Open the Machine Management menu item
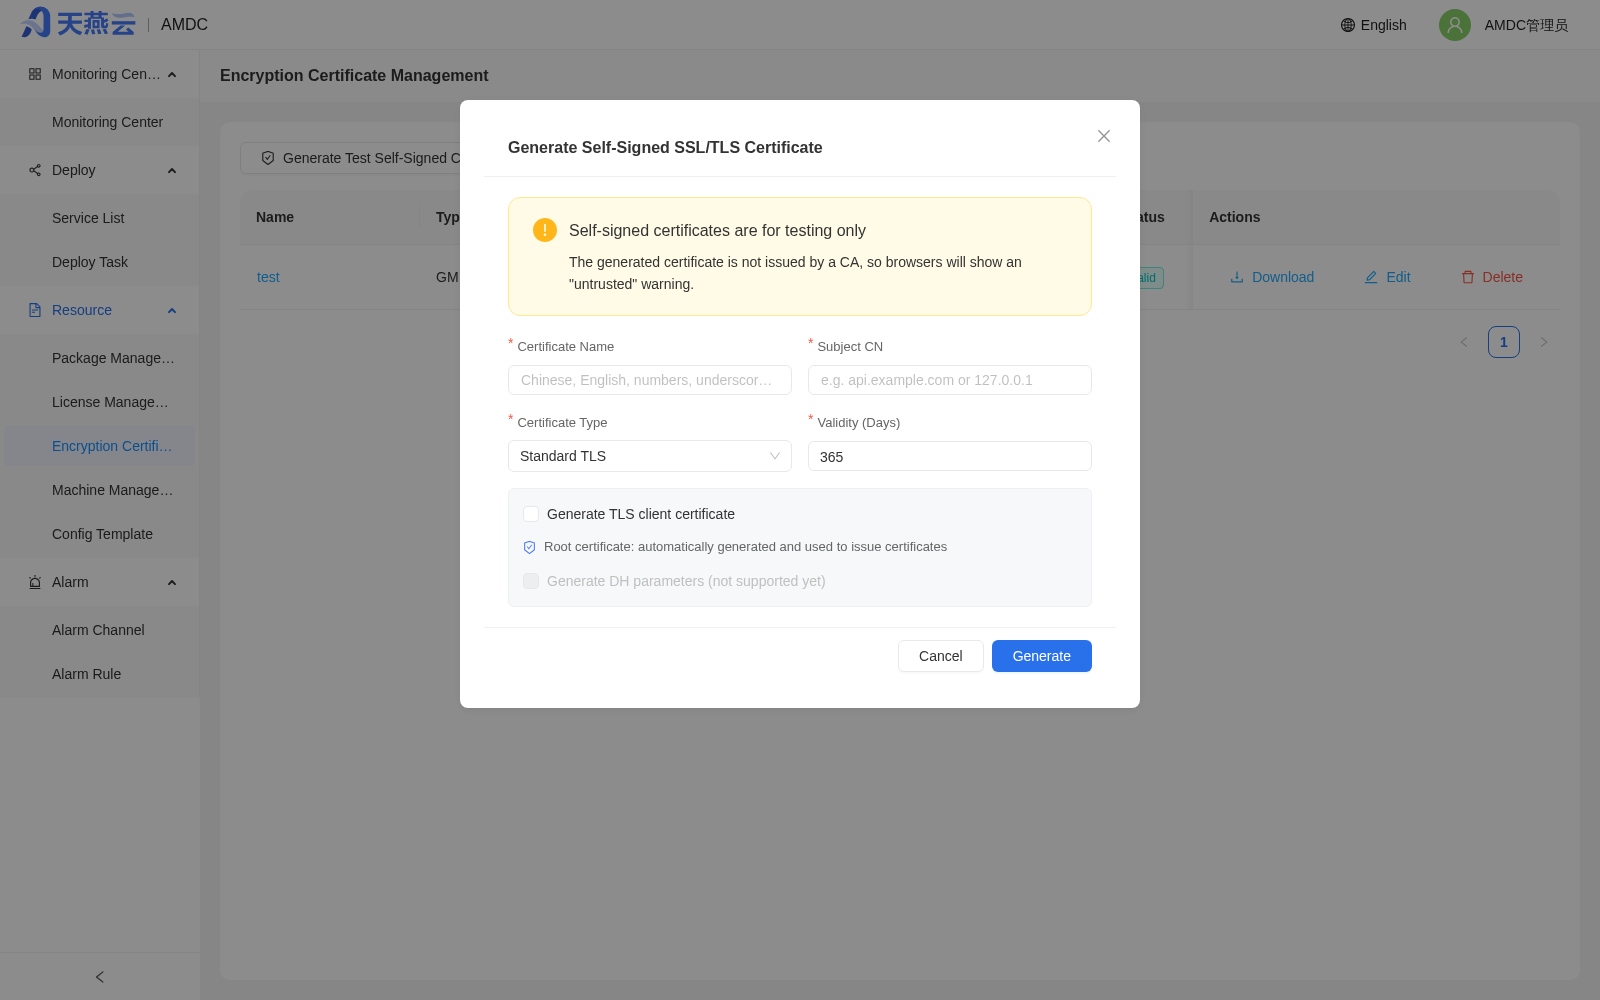 coord(100,490)
